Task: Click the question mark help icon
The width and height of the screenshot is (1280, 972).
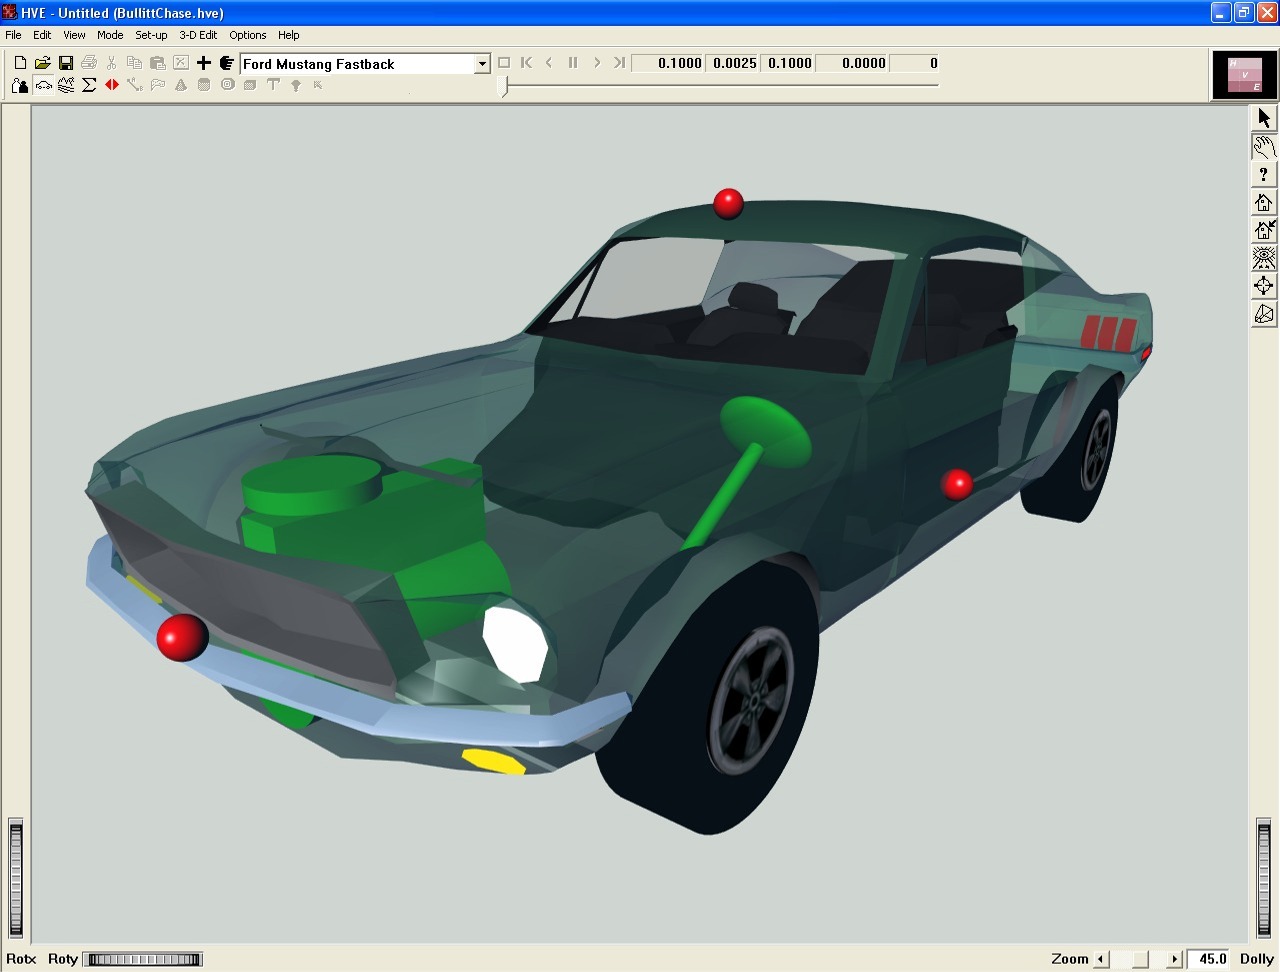Action: pyautogui.click(x=1264, y=174)
